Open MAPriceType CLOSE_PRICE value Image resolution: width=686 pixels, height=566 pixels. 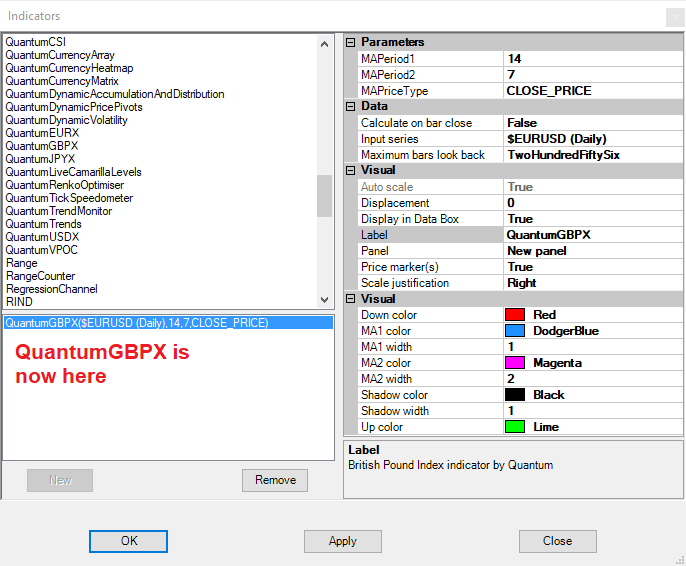[593, 91]
